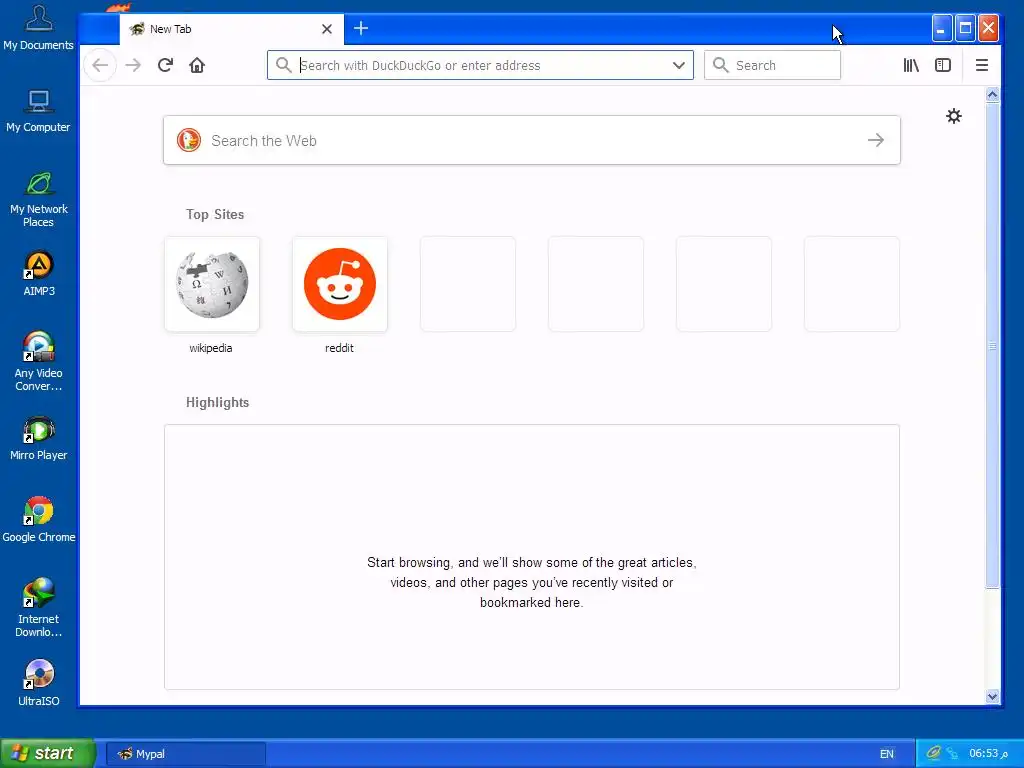Open a new tab with plus button

[360, 28]
